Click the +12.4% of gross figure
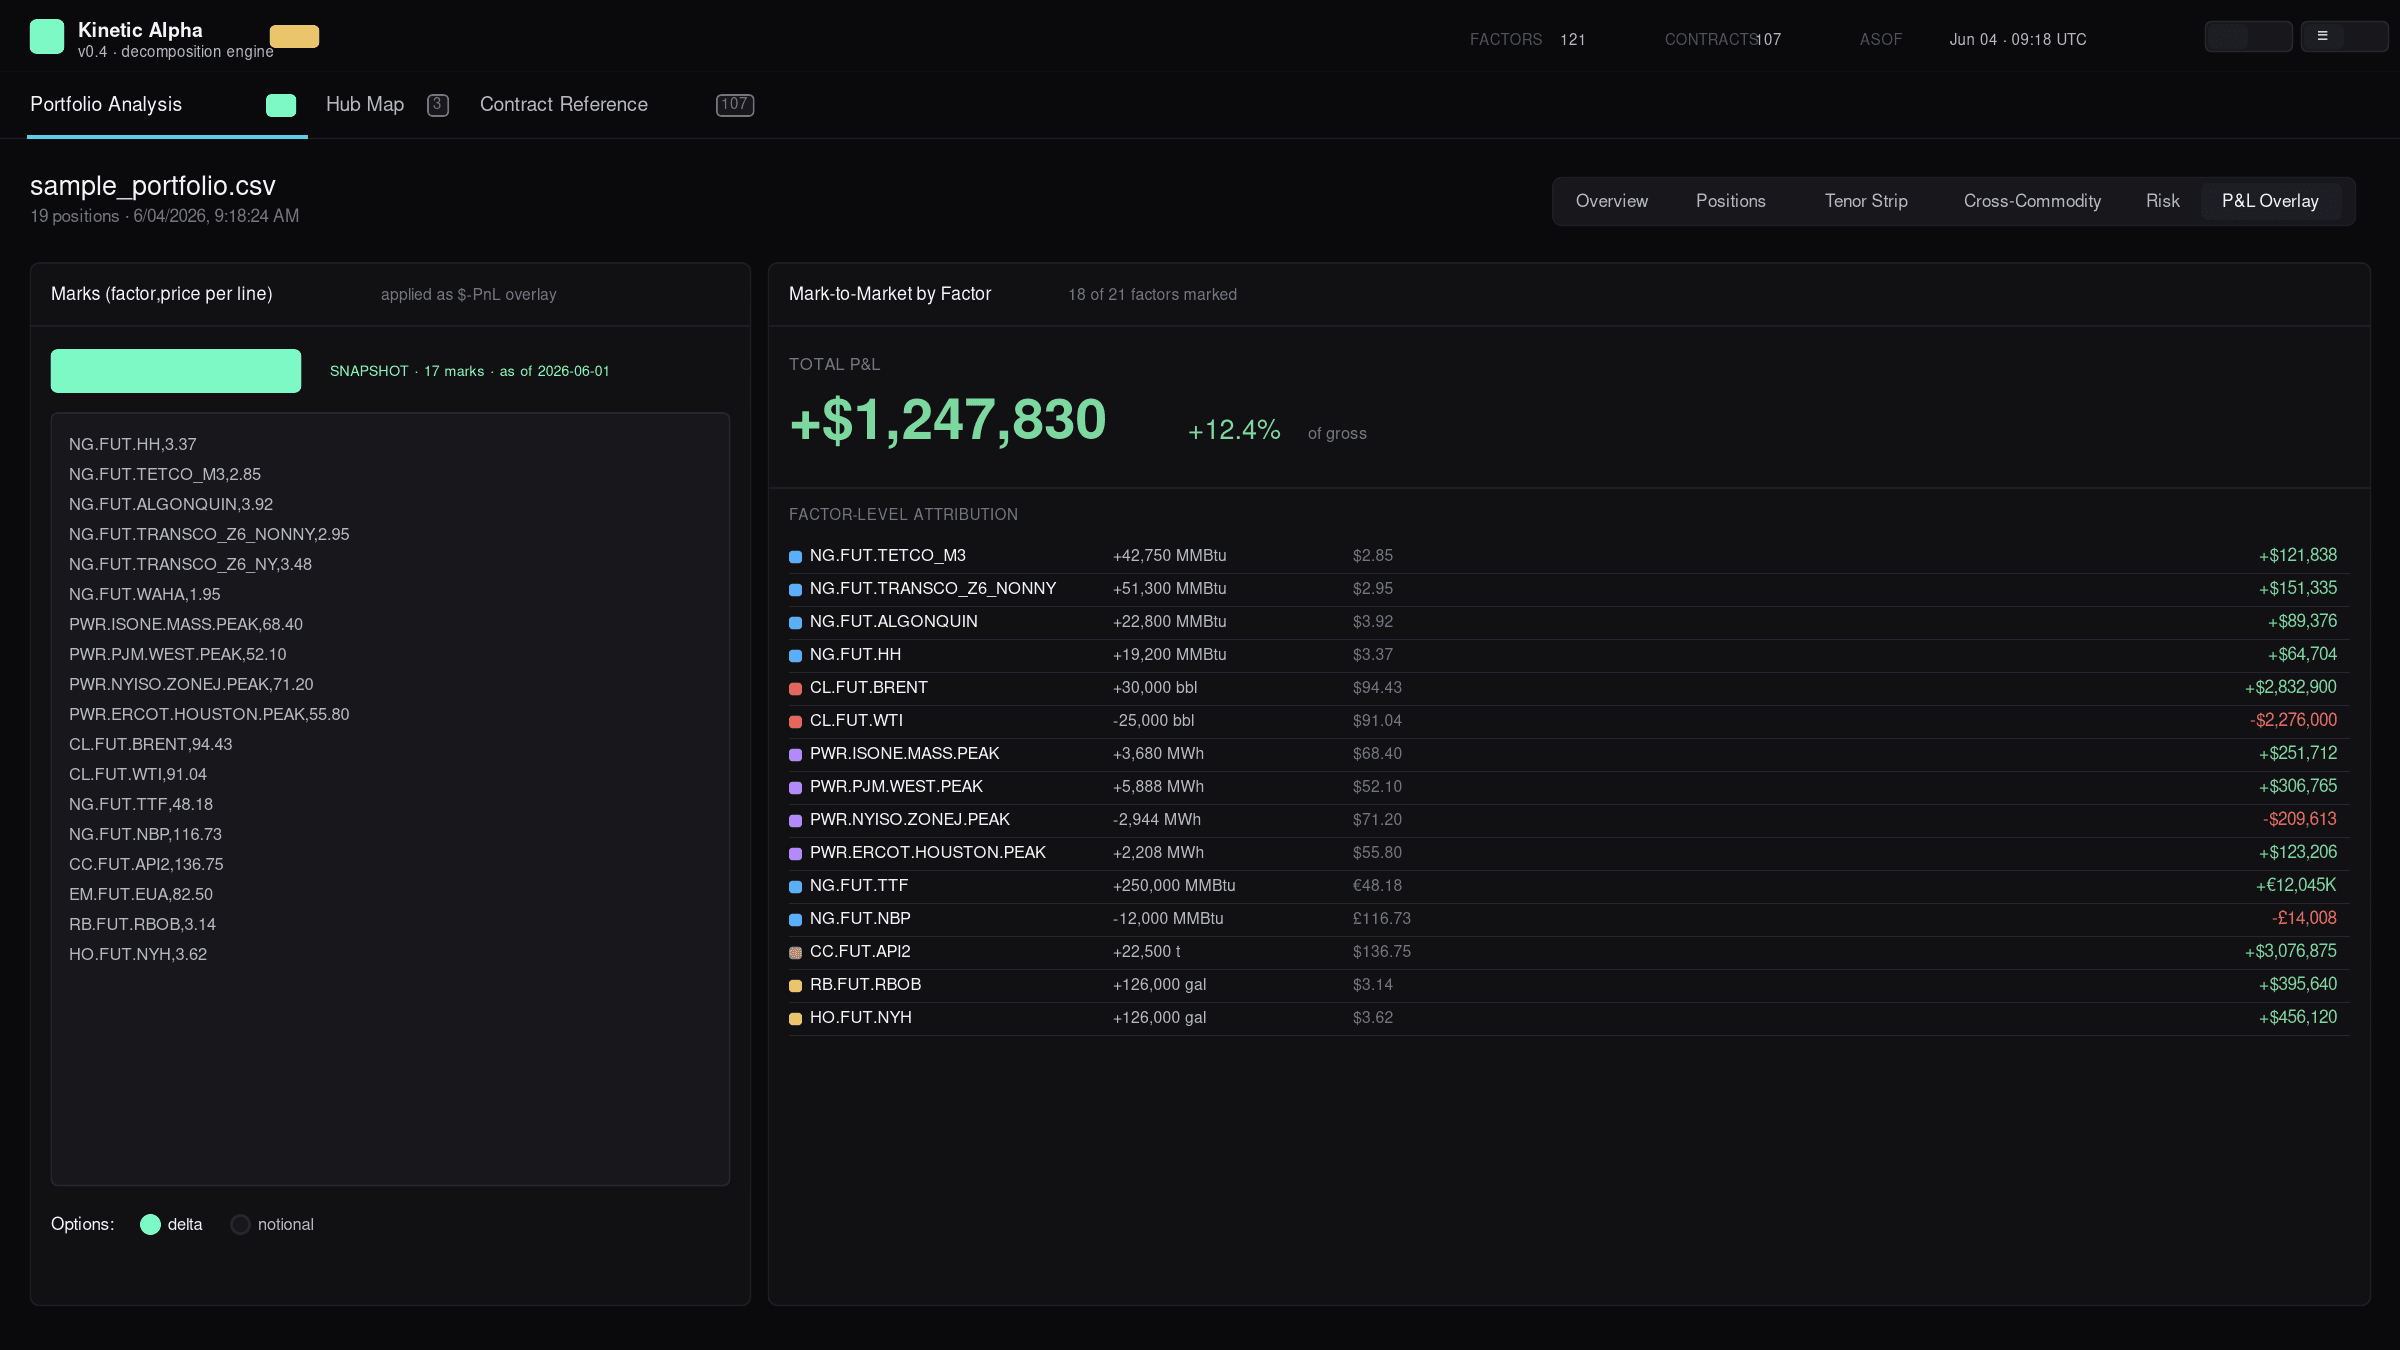Viewport: 2400px width, 1350px height. 1234,430
